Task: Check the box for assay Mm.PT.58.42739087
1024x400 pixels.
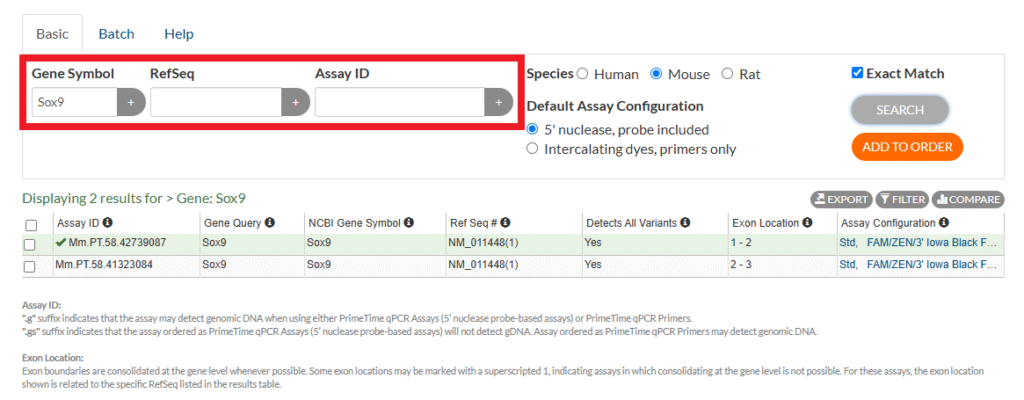Action: pyautogui.click(x=30, y=243)
